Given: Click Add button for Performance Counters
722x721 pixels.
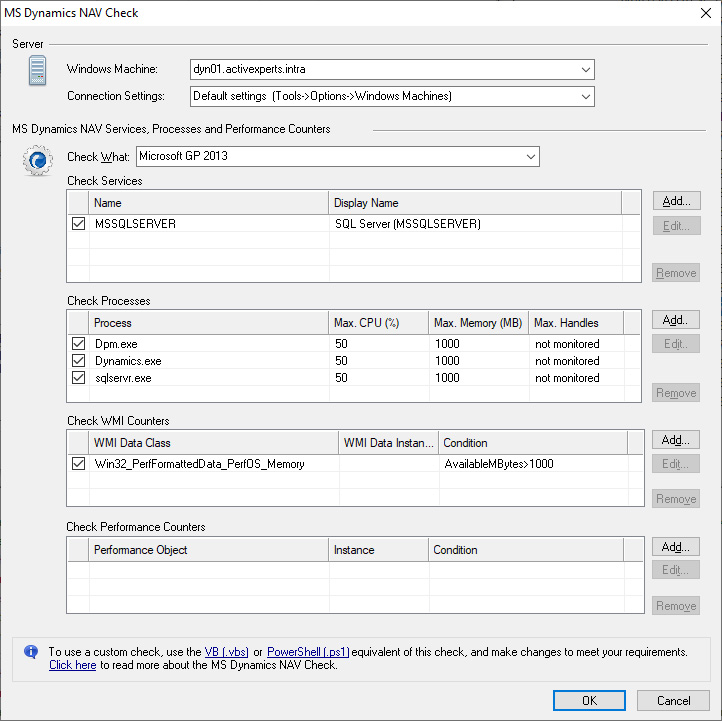Looking at the screenshot, I should tap(675, 547).
